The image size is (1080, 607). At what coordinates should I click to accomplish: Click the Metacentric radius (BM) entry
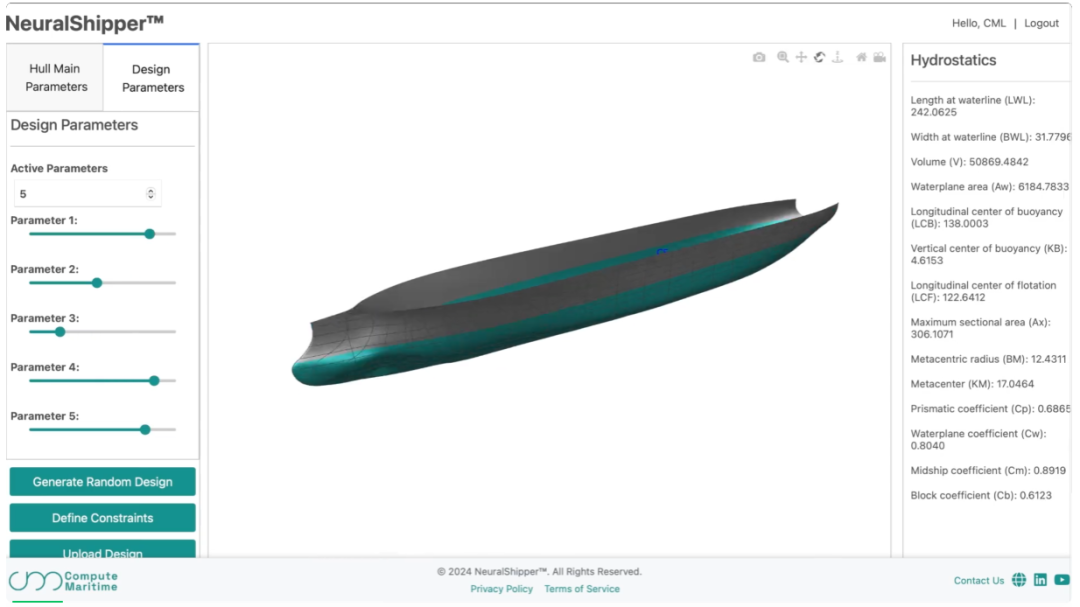[988, 359]
